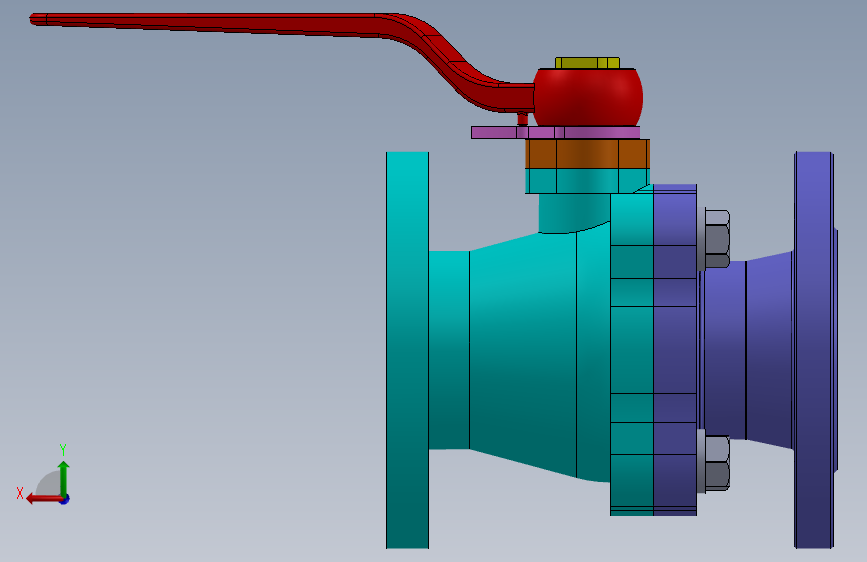Click the green Y axis arrow of the triad

click(x=64, y=478)
